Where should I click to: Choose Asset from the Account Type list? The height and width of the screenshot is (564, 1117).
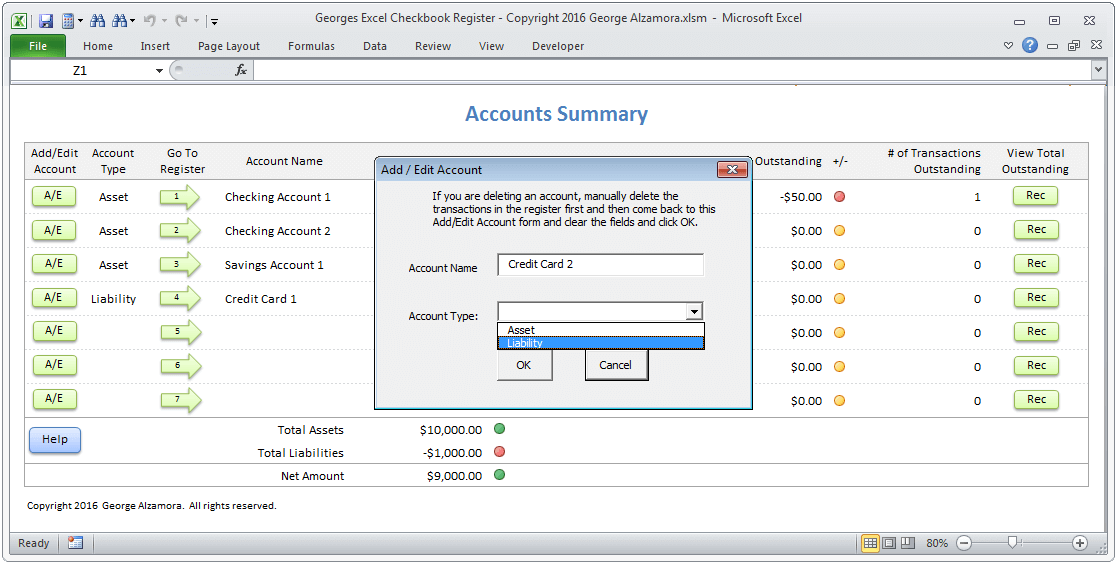pos(601,330)
